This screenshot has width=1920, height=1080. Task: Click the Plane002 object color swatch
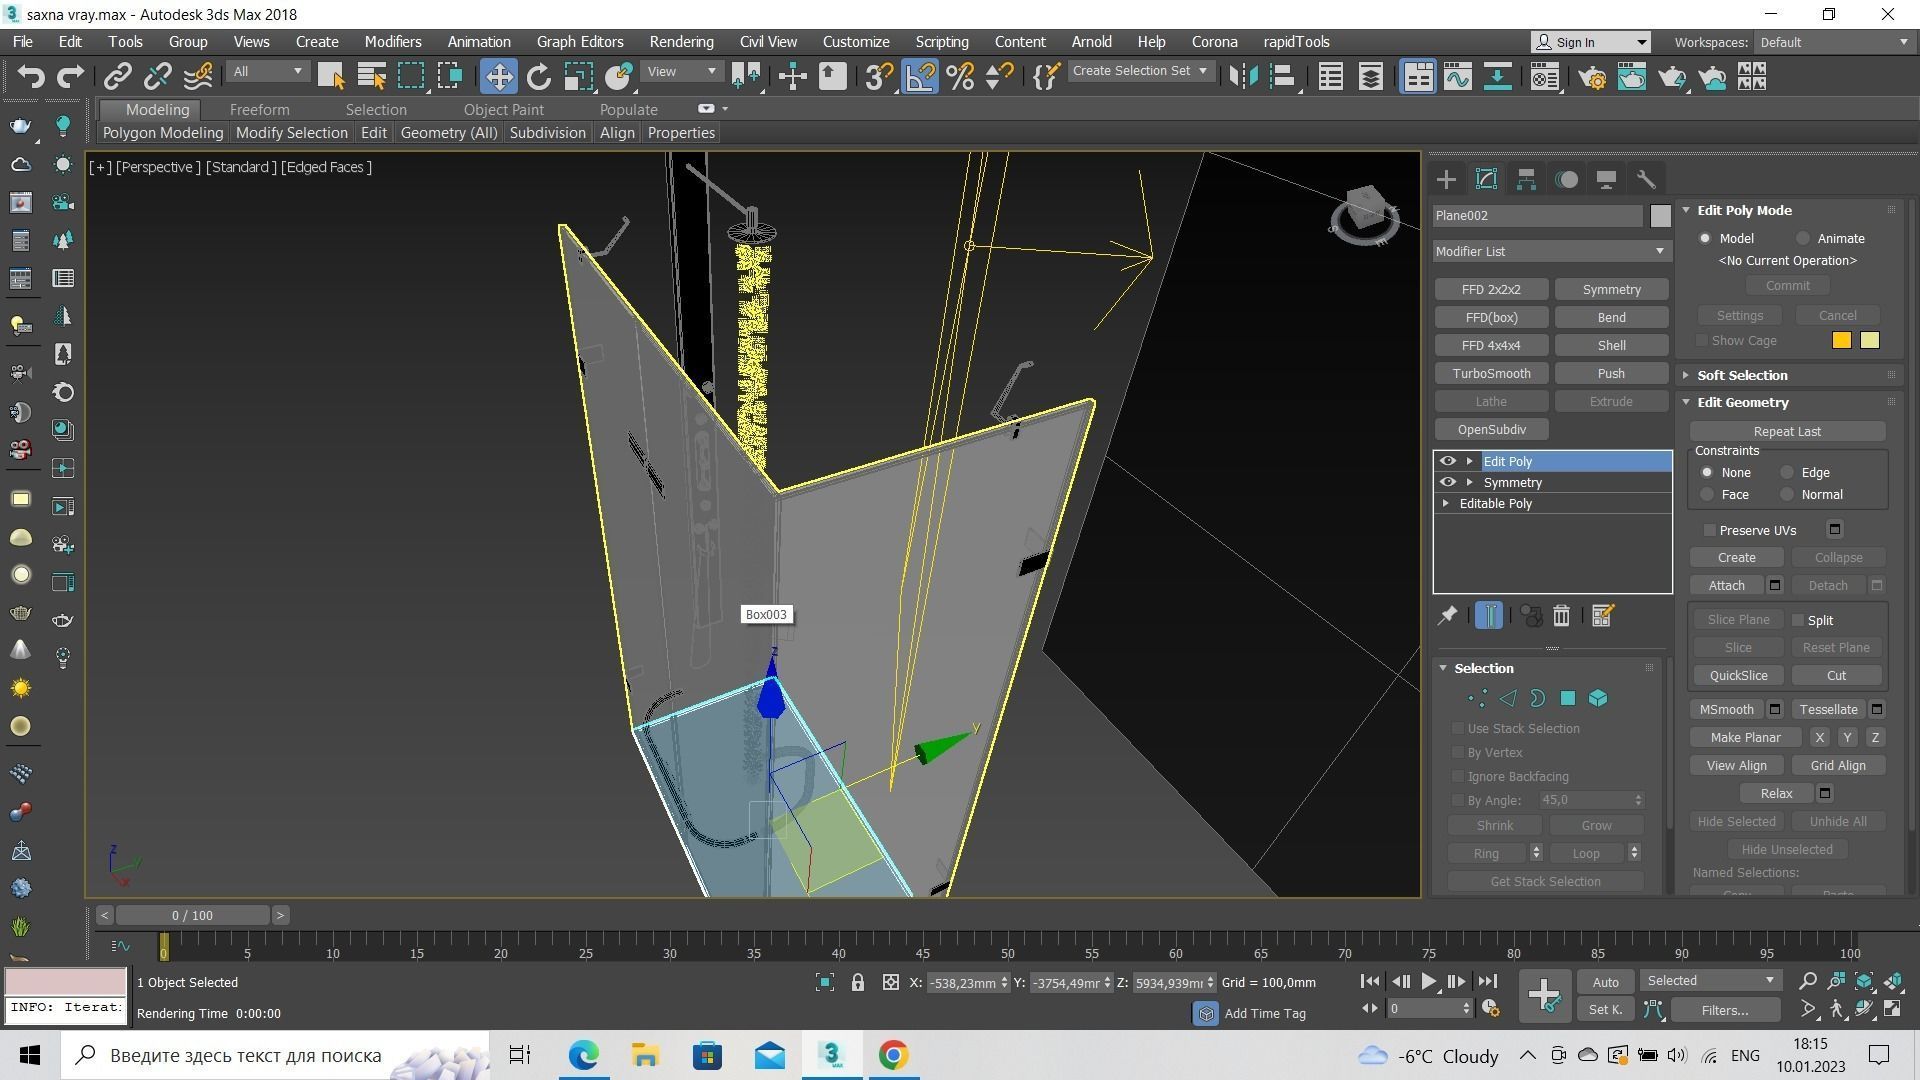pyautogui.click(x=1660, y=216)
